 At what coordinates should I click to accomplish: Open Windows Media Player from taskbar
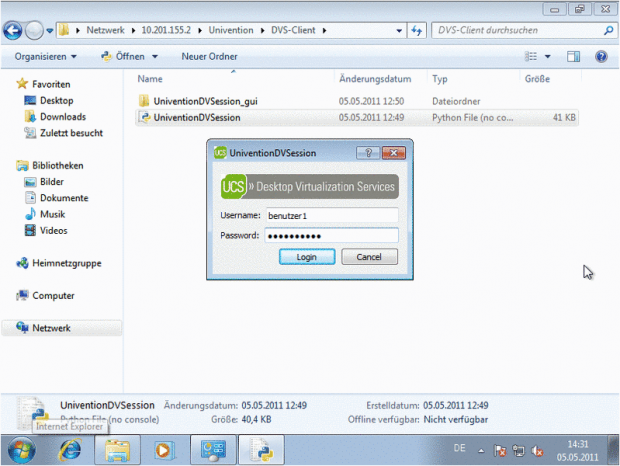[164, 450]
